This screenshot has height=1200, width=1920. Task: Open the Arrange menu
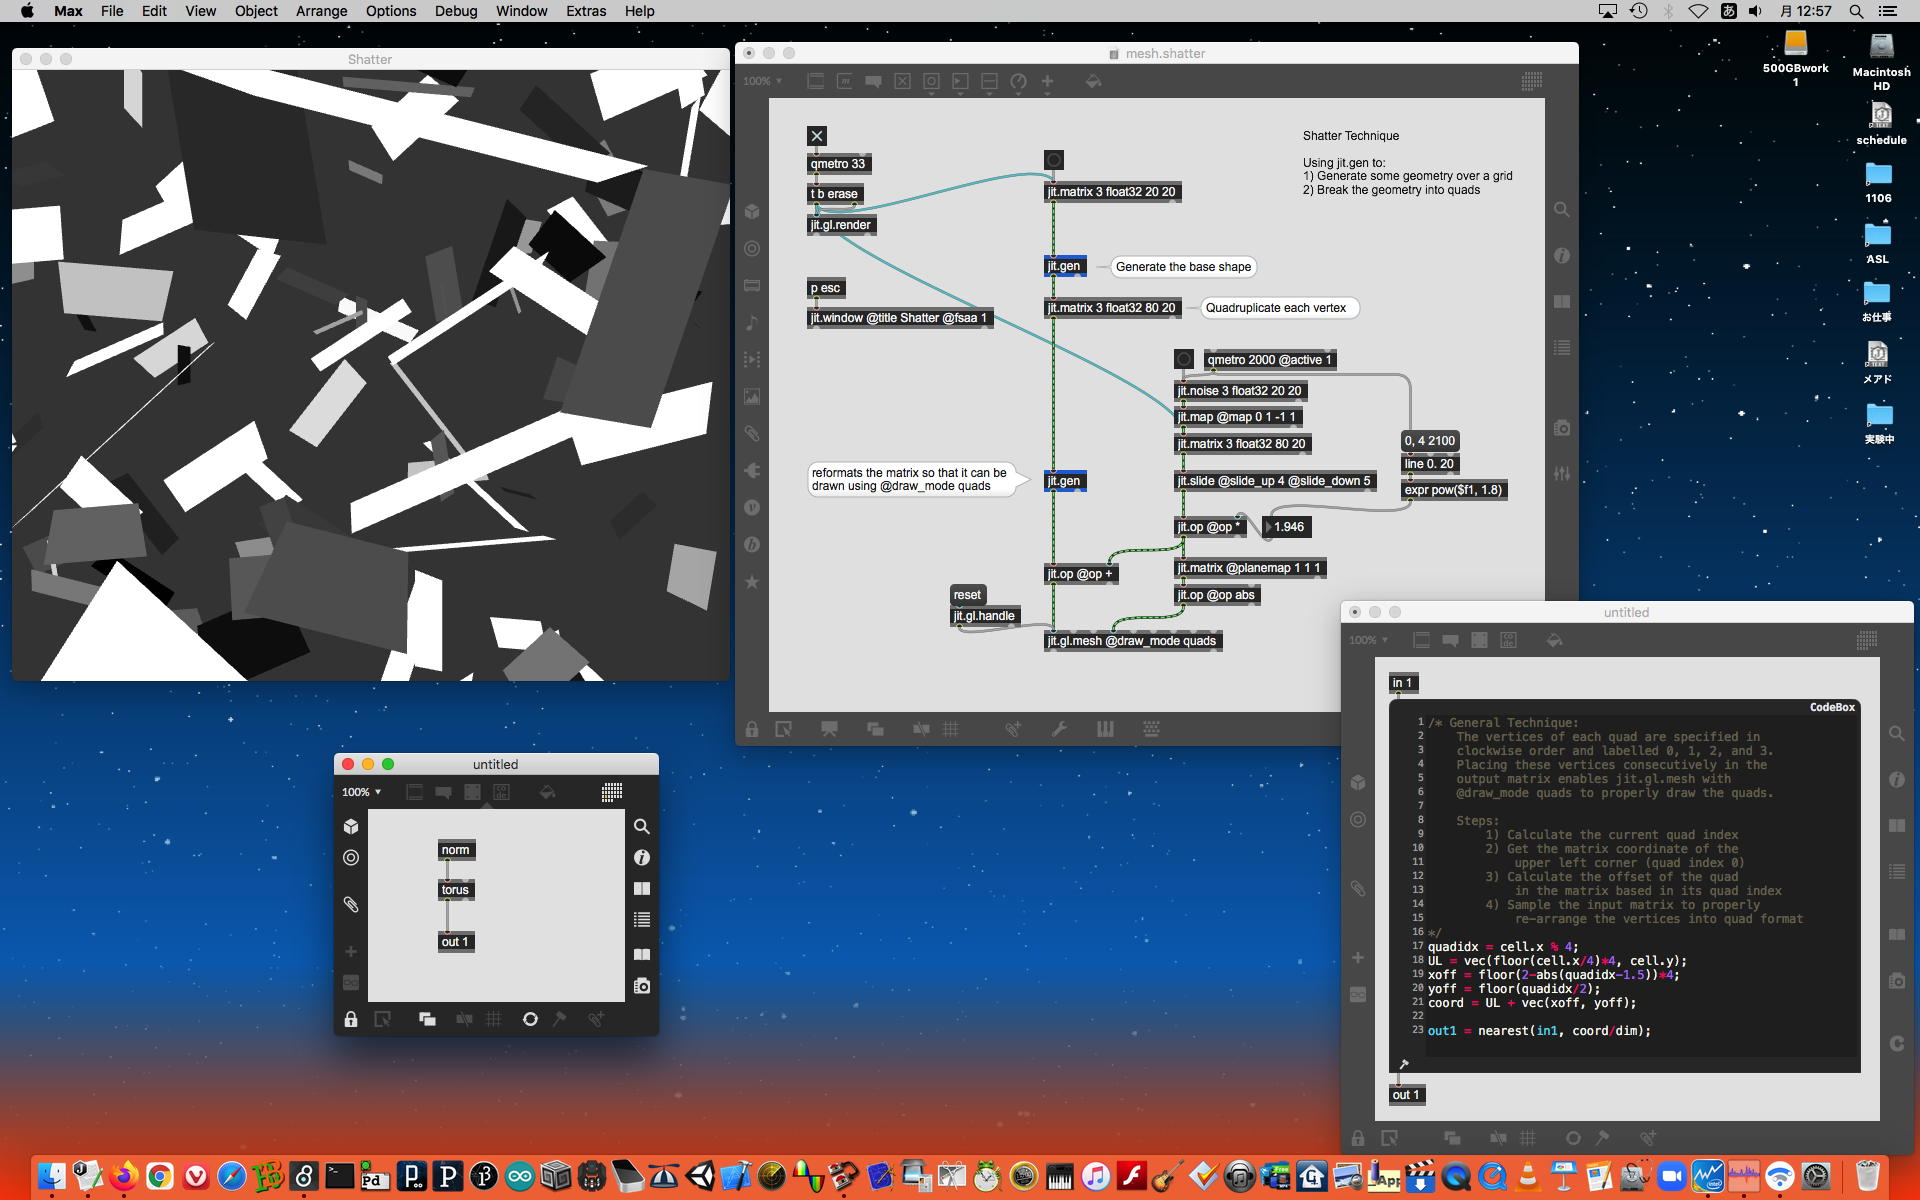tap(321, 11)
